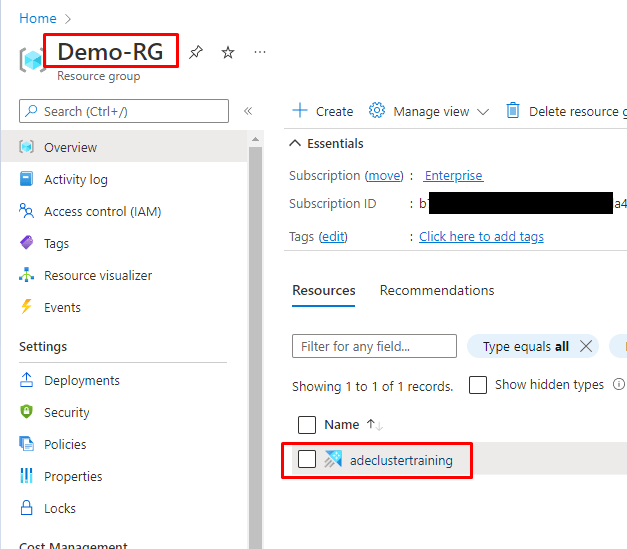The height and width of the screenshot is (549, 627).
Task: Collapse the sidebar using the double chevron
Action: point(248,111)
